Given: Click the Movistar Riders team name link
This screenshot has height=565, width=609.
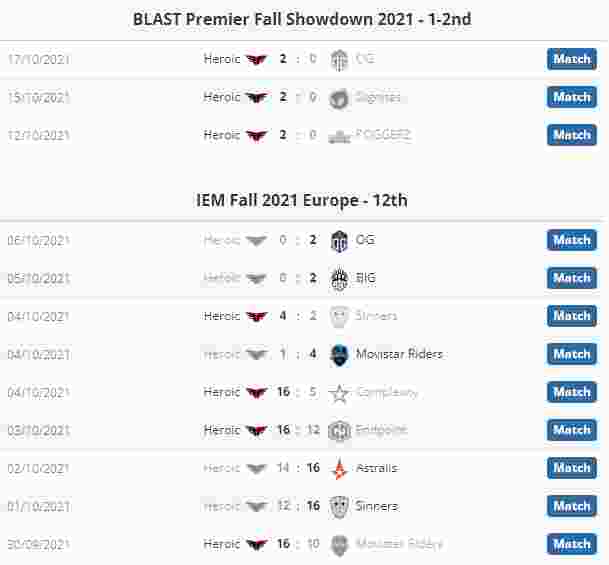Looking at the screenshot, I should (x=399, y=354).
